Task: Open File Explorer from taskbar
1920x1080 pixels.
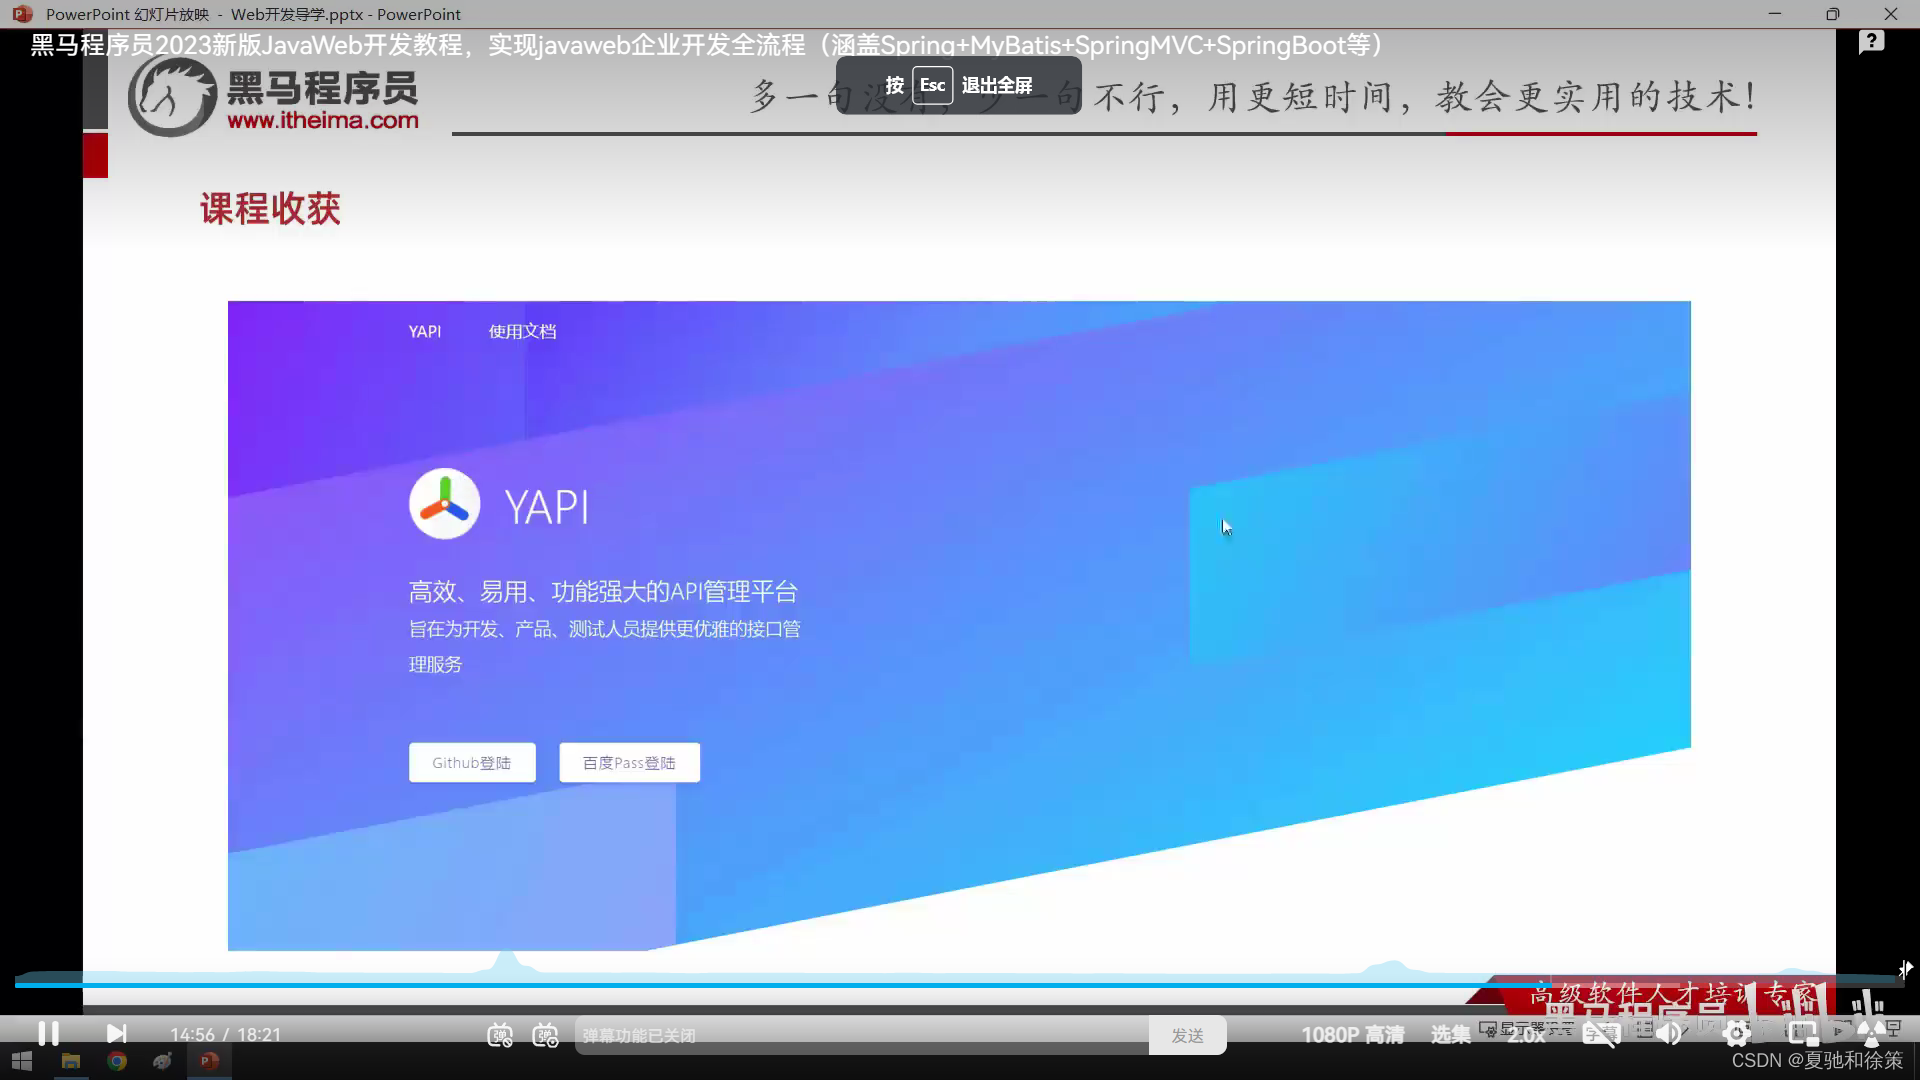Action: tap(71, 1061)
